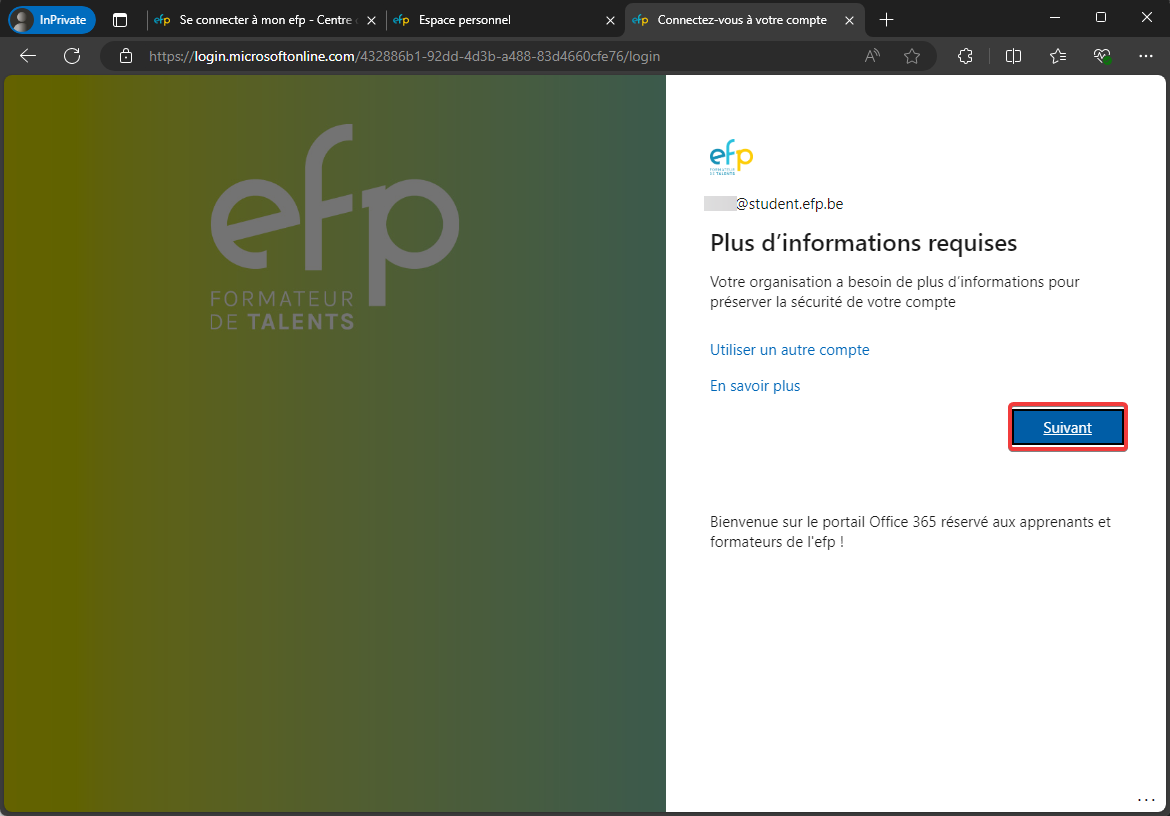Viewport: 1170px width, 816px height.
Task: Open the ellipsis options at the page bottom
Action: 1146,800
